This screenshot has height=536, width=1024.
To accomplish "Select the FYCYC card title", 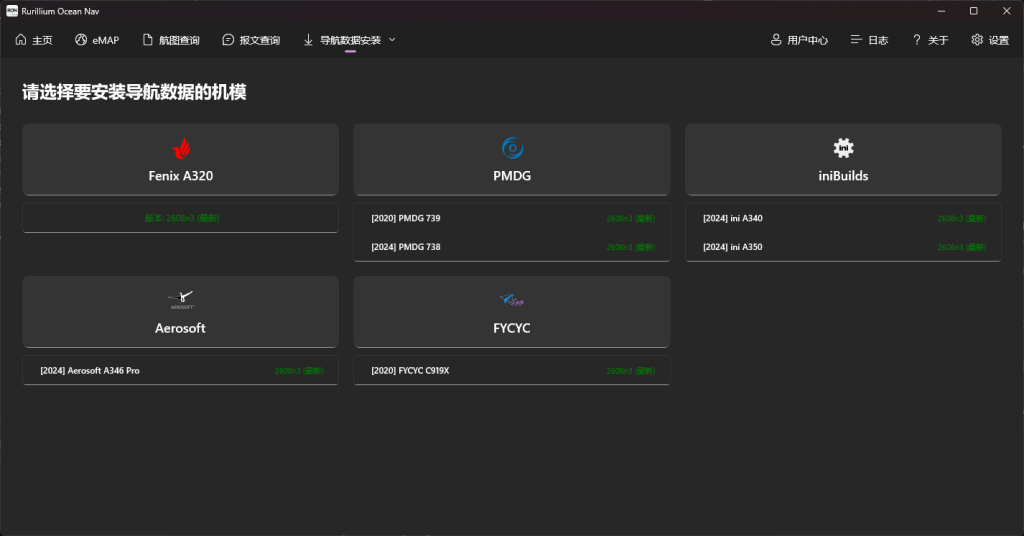I will tap(512, 328).
